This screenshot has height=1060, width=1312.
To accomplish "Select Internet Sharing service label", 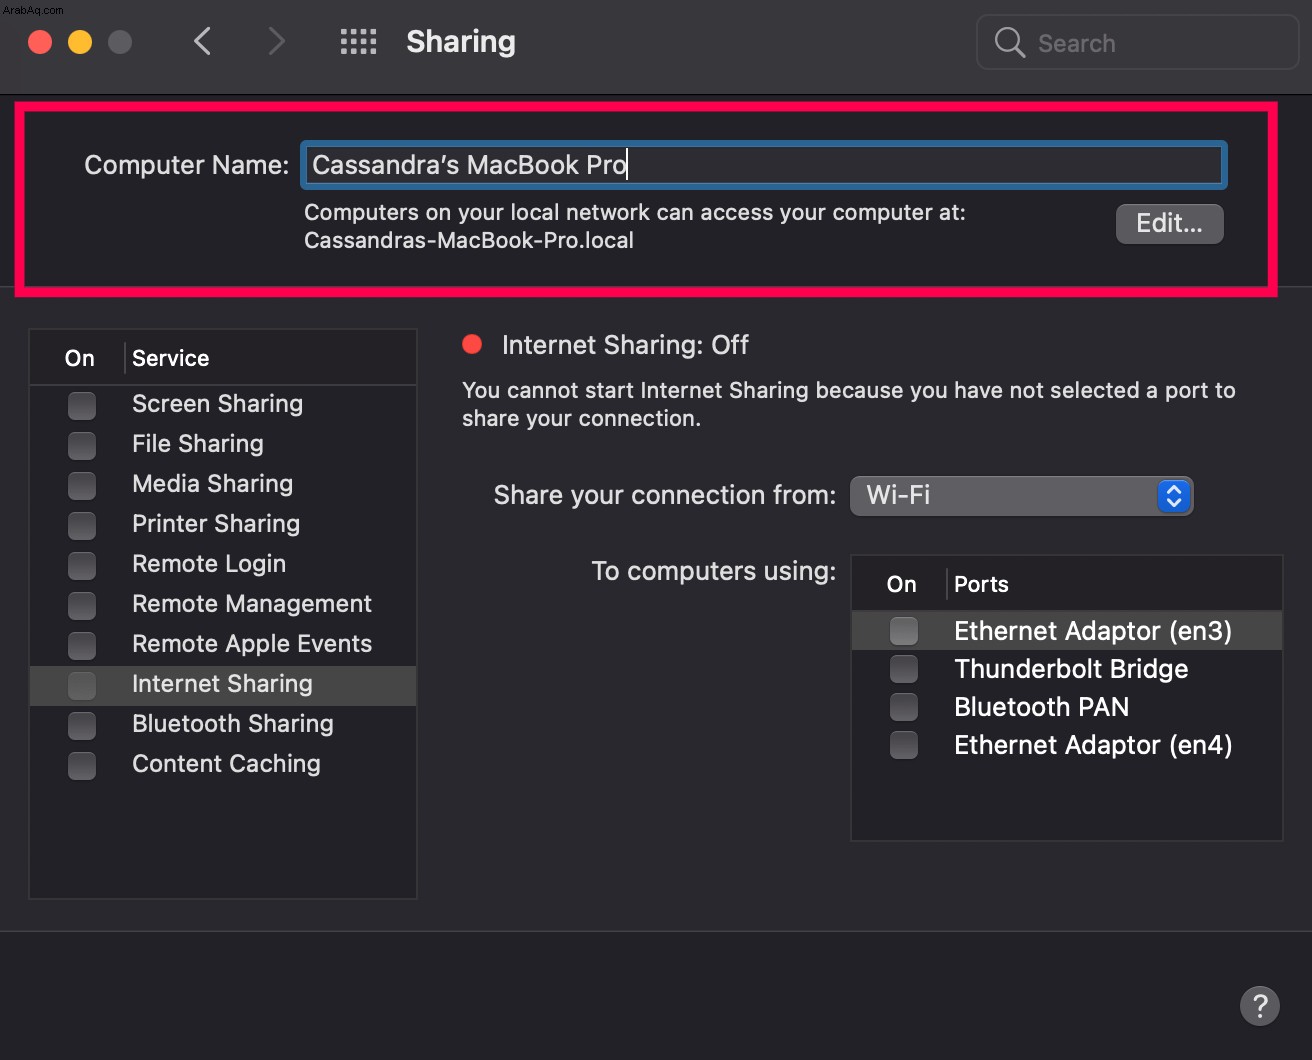I will click(222, 684).
